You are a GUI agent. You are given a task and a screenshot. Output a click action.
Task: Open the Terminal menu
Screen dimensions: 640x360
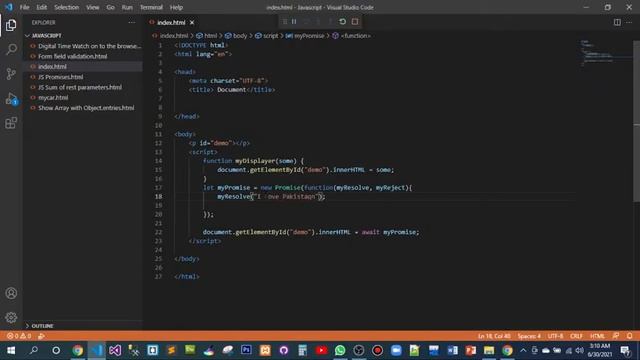pos(151,7)
